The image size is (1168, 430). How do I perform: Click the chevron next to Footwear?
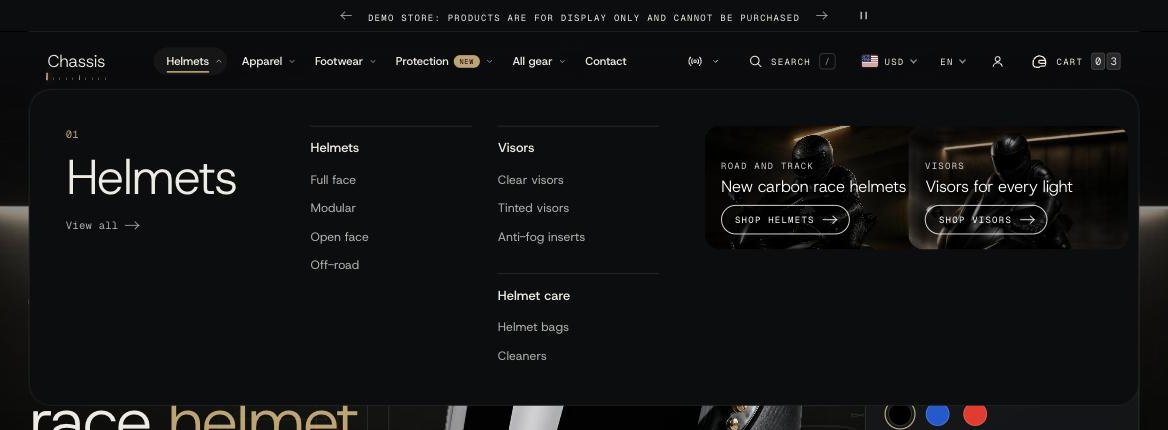(372, 62)
